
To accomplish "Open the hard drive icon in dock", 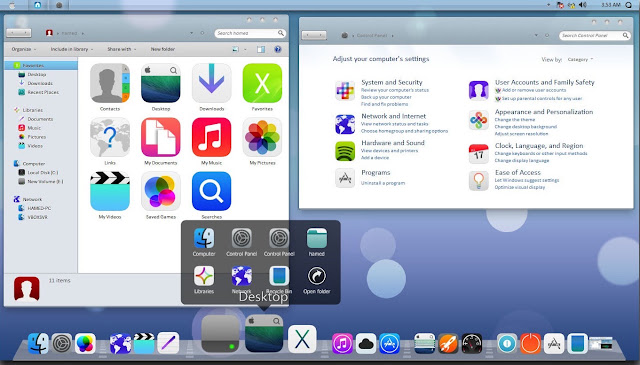I will [x=220, y=334].
